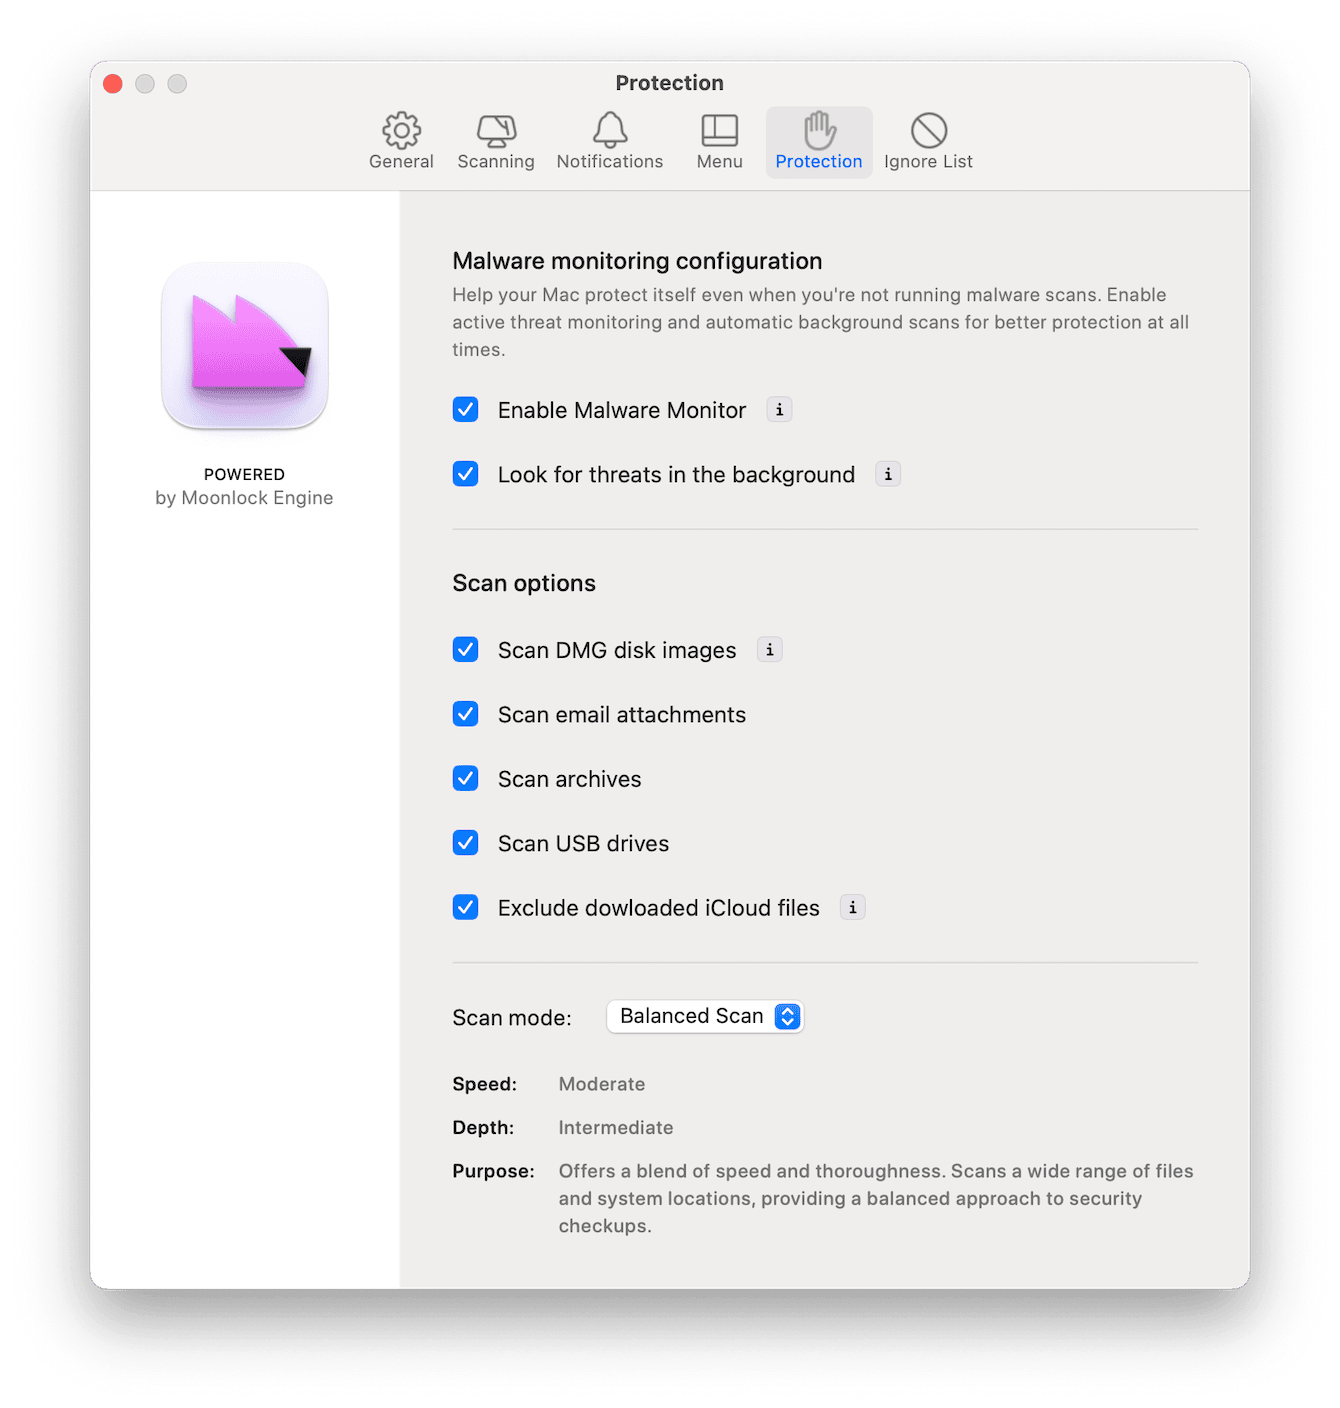Image resolution: width=1340 pixels, height=1408 pixels.
Task: Click the info badge beside background threat scanning
Action: click(888, 474)
